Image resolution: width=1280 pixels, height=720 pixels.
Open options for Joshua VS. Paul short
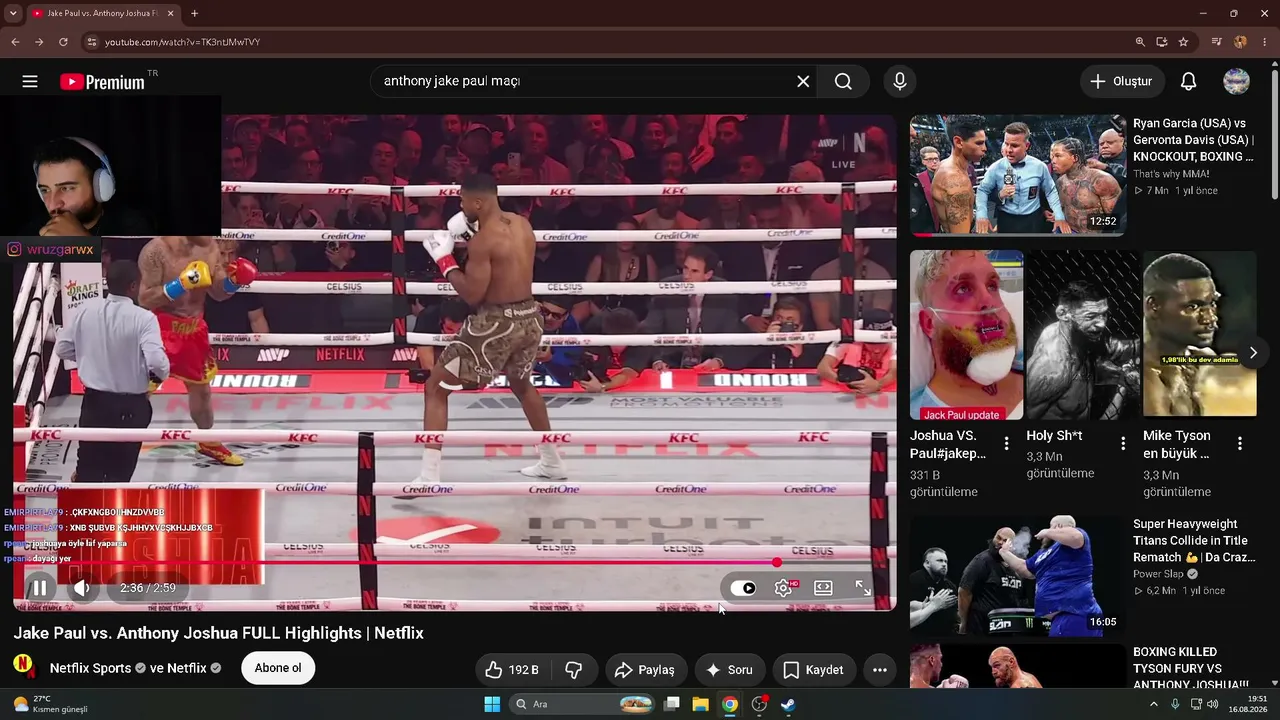pos(1006,443)
